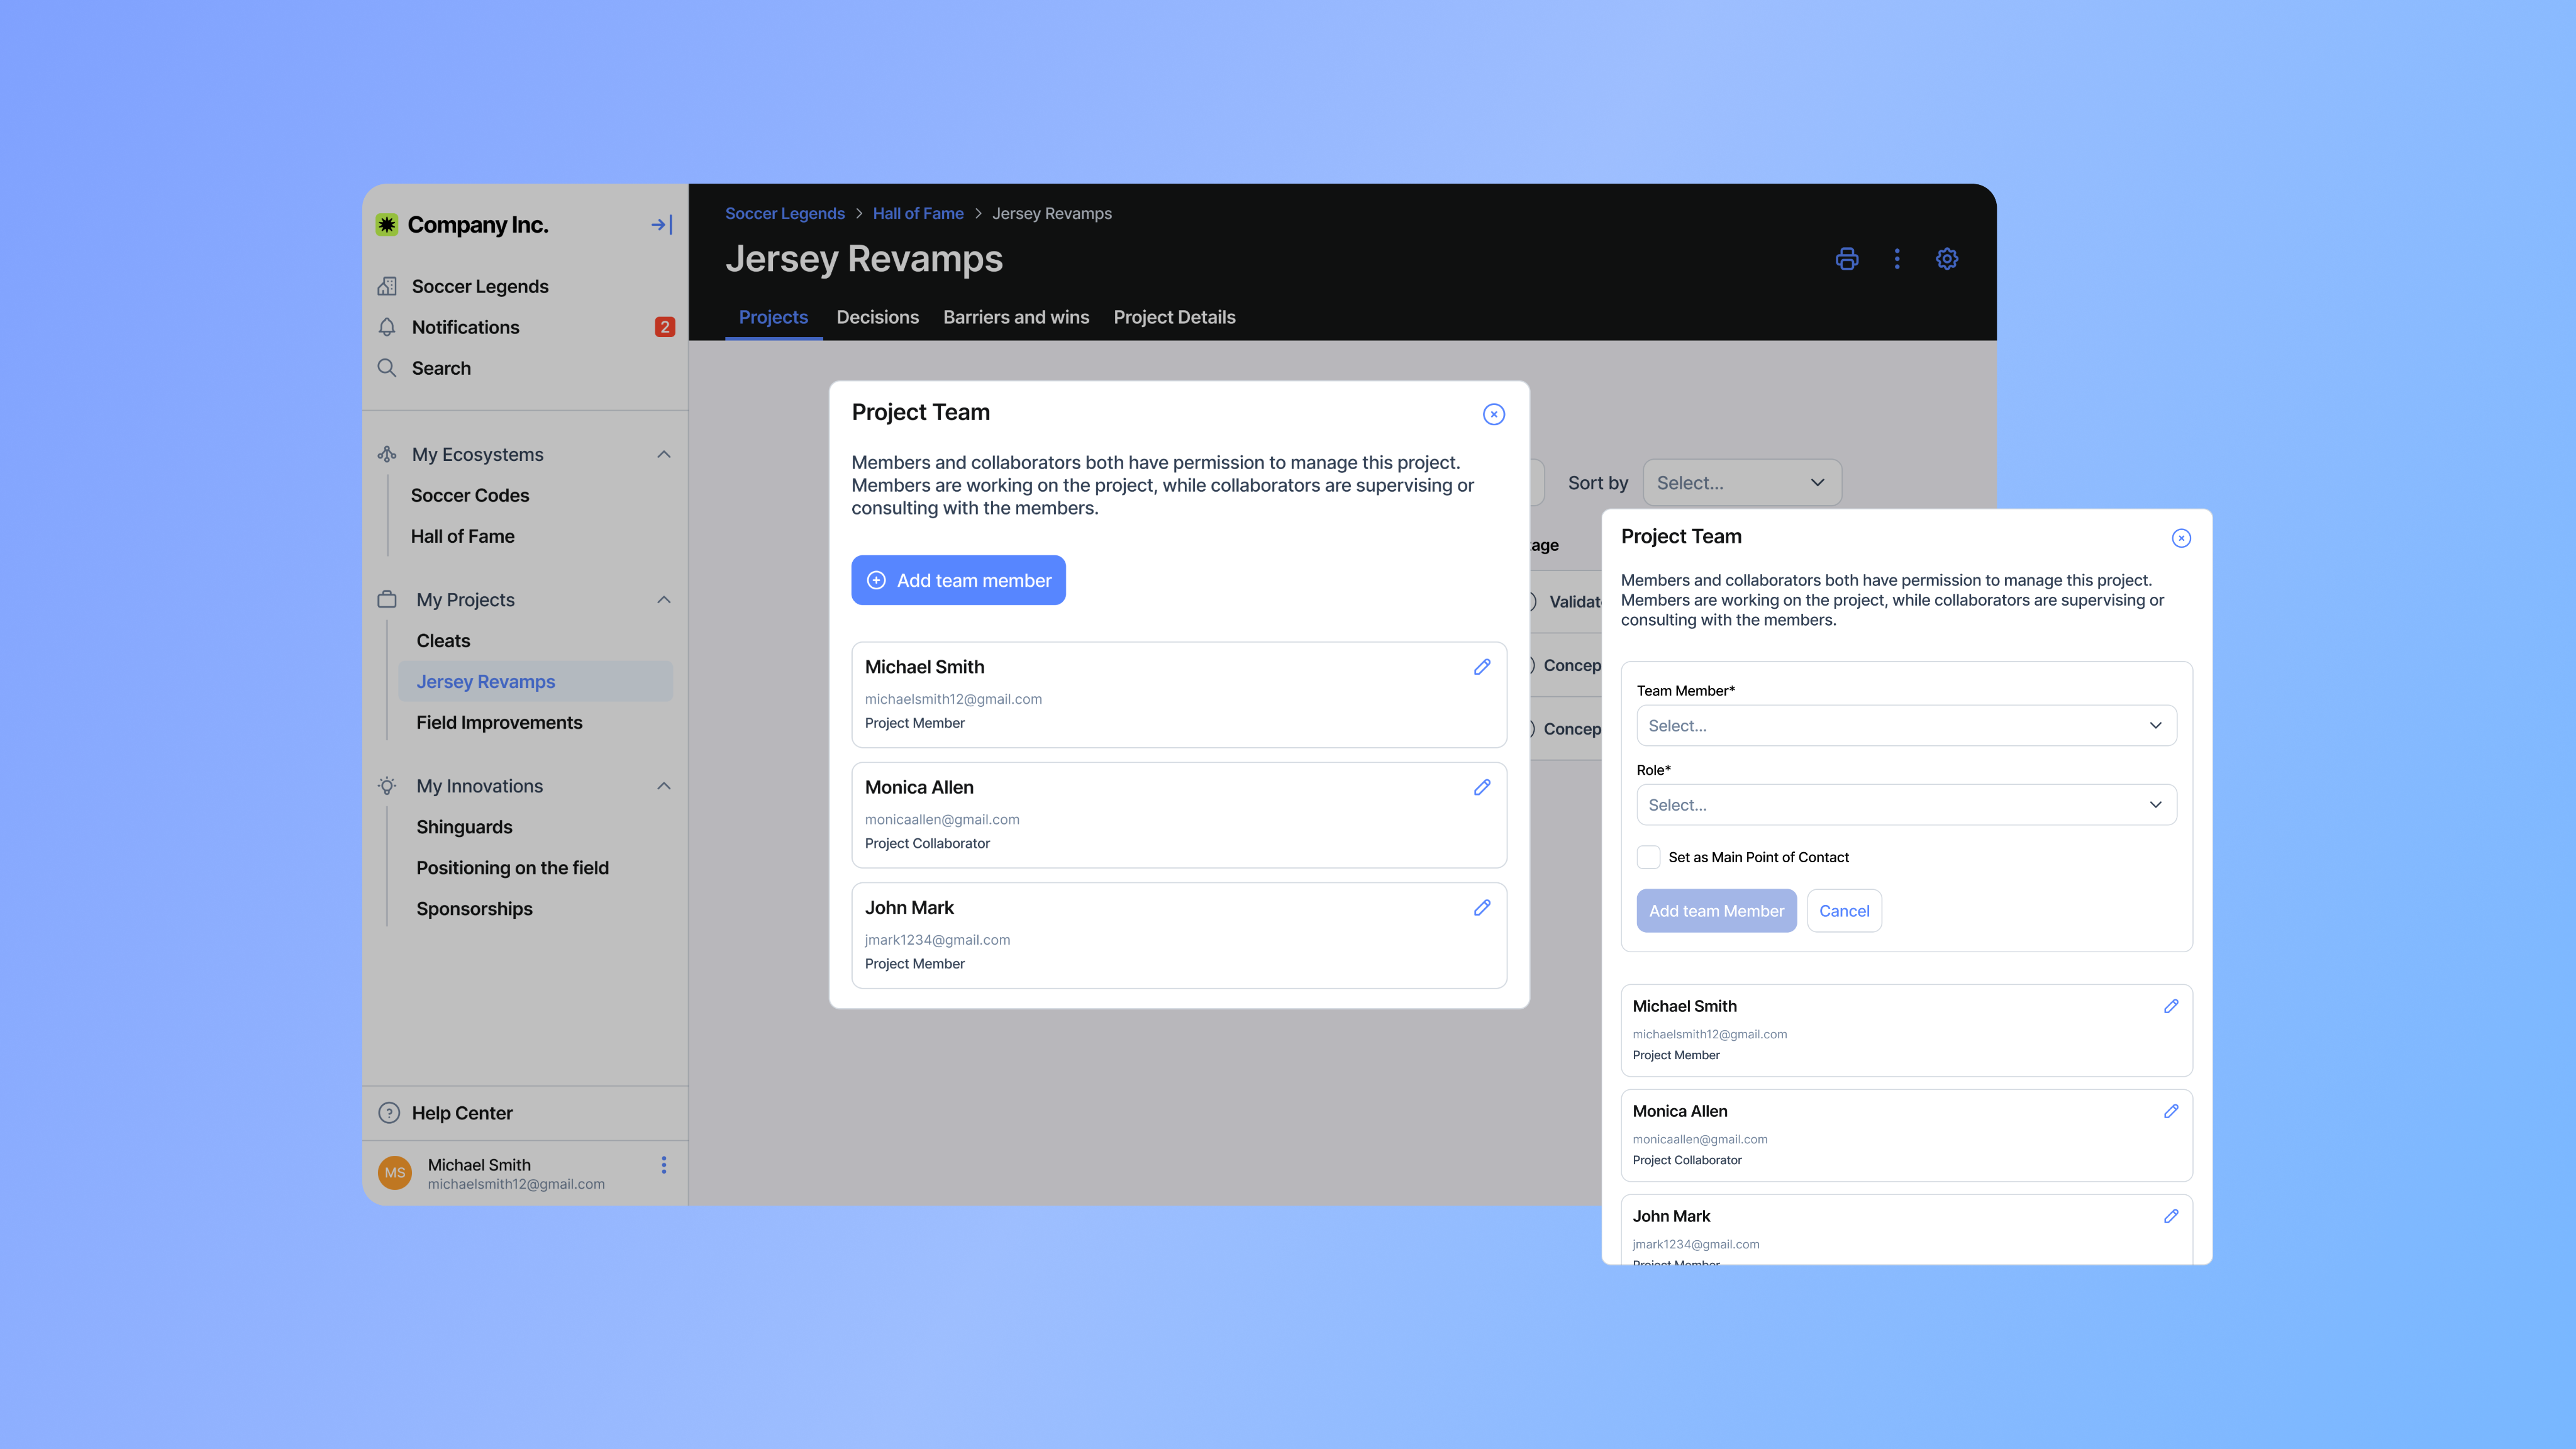Check Set as Main Point of Contact

[x=1648, y=857]
